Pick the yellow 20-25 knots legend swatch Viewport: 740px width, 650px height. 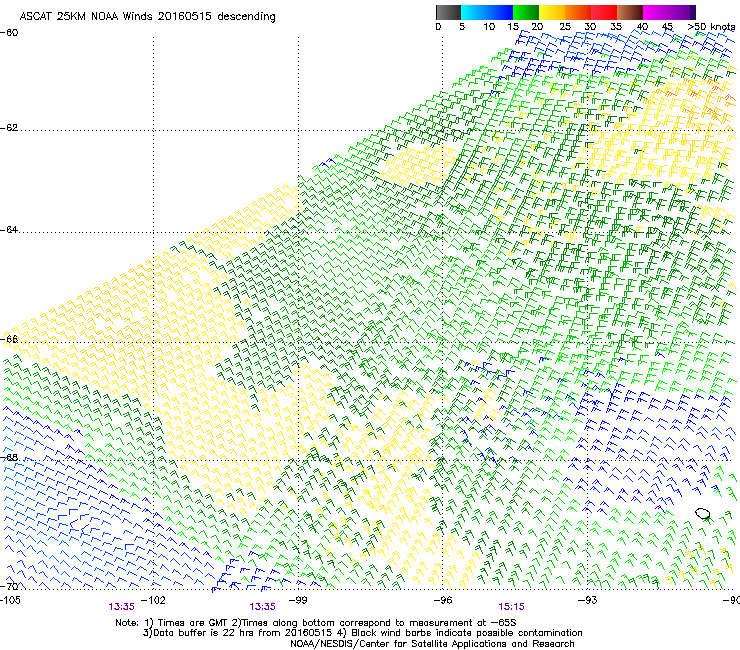point(552,12)
